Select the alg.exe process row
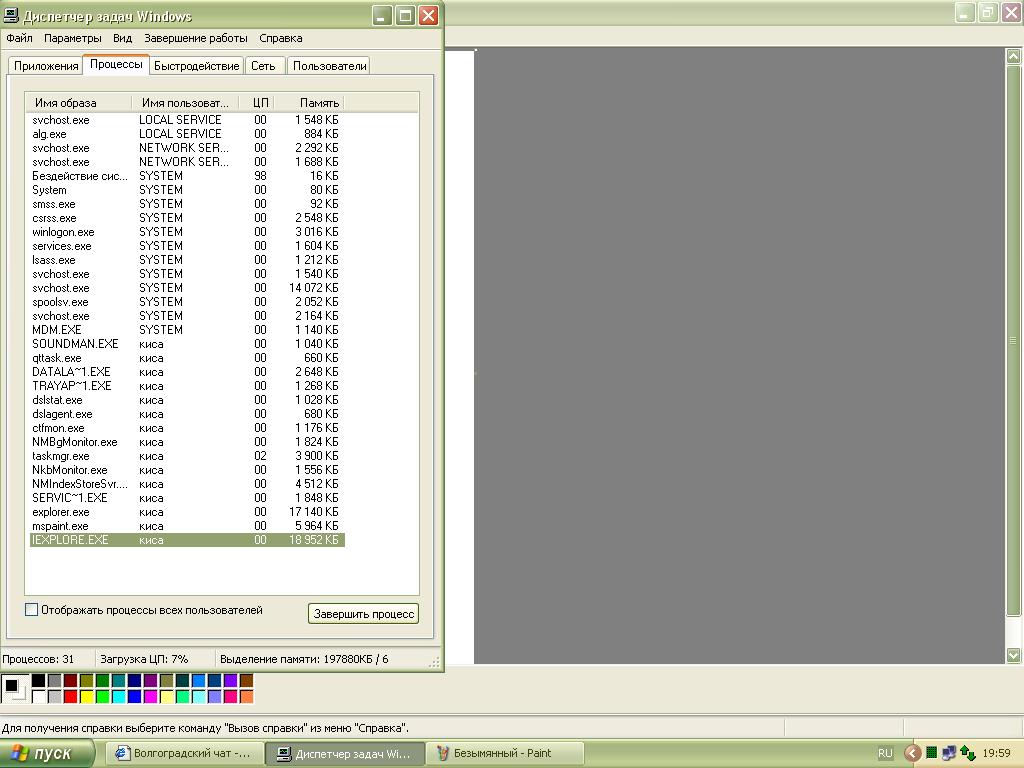This screenshot has width=1024, height=768. pyautogui.click(x=187, y=134)
